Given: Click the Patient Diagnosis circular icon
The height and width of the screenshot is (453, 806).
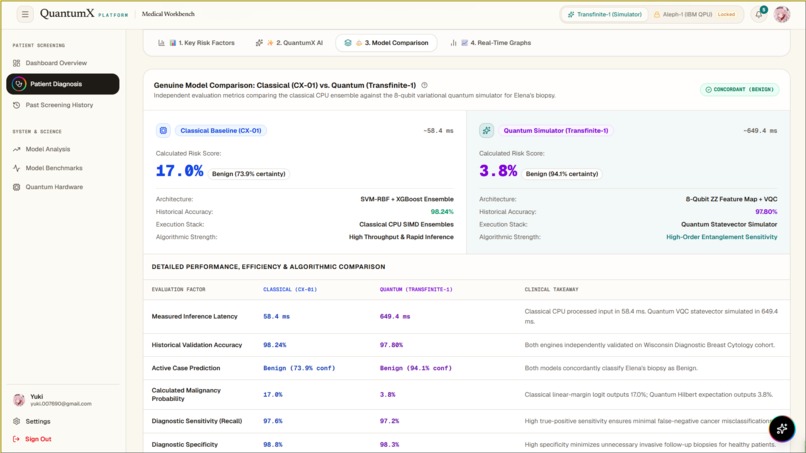Looking at the screenshot, I should click(19, 84).
